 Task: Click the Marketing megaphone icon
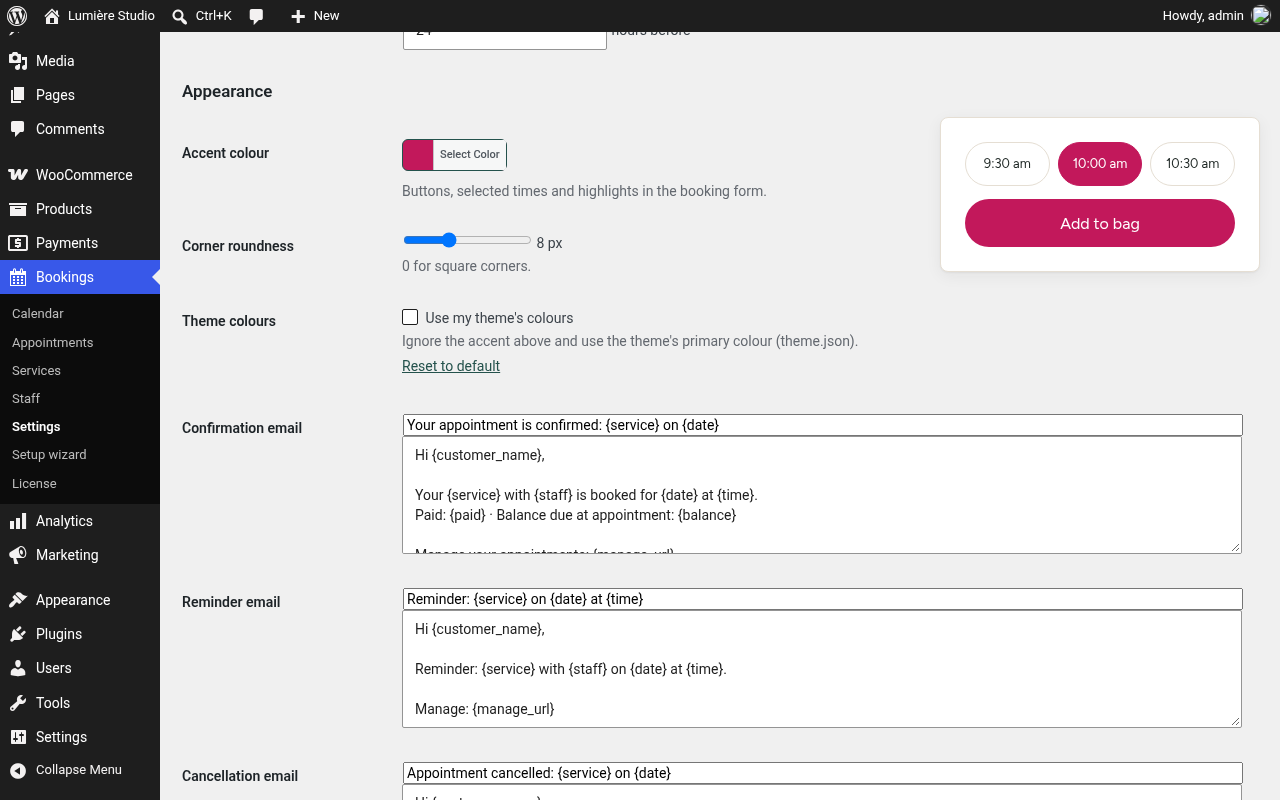pyautogui.click(x=18, y=555)
